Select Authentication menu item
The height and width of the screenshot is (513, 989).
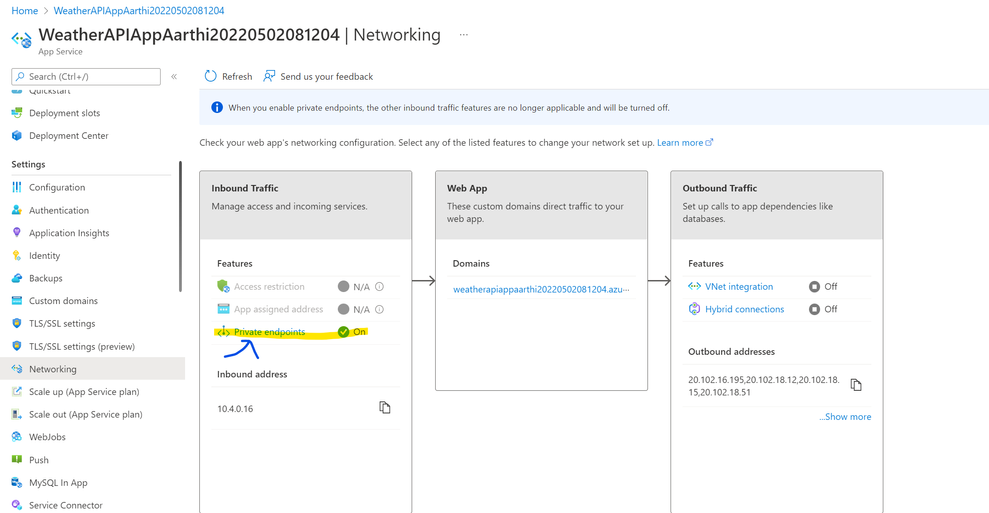(x=59, y=210)
